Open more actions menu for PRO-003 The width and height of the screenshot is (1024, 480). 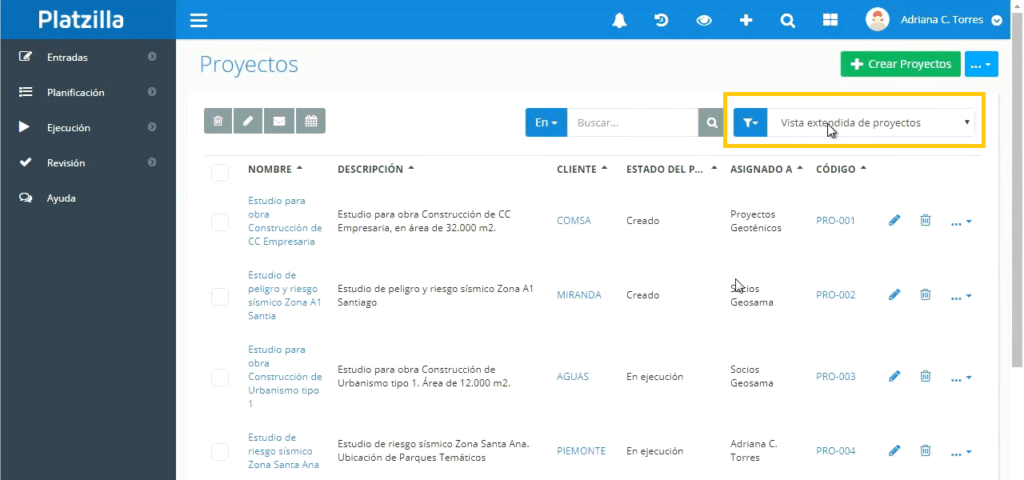(x=961, y=378)
